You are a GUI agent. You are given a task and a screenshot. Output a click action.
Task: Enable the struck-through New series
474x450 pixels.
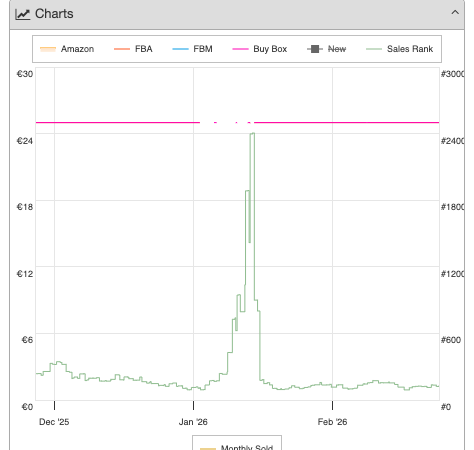tap(327, 49)
